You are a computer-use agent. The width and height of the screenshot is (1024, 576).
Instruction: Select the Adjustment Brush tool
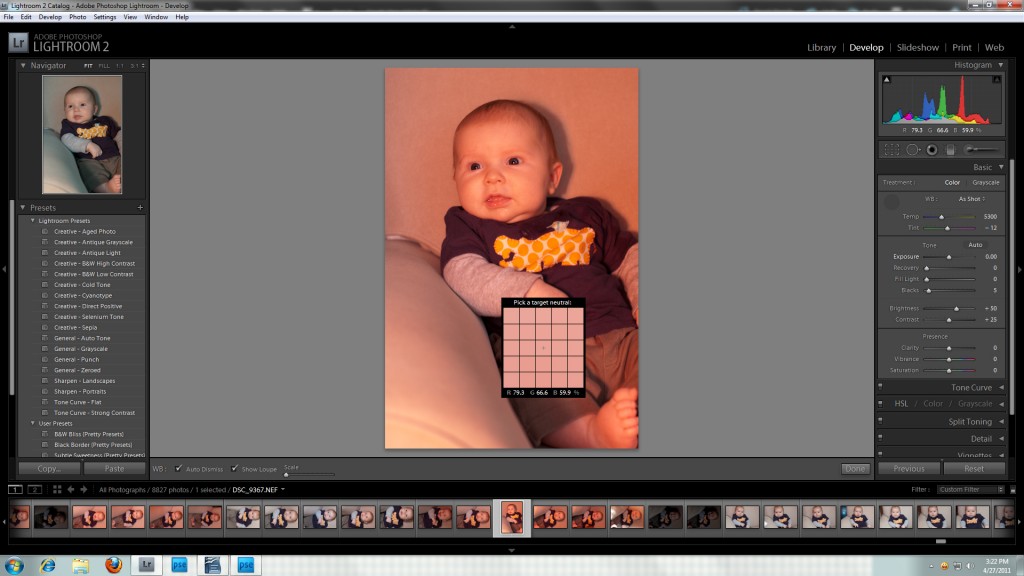tap(980, 150)
